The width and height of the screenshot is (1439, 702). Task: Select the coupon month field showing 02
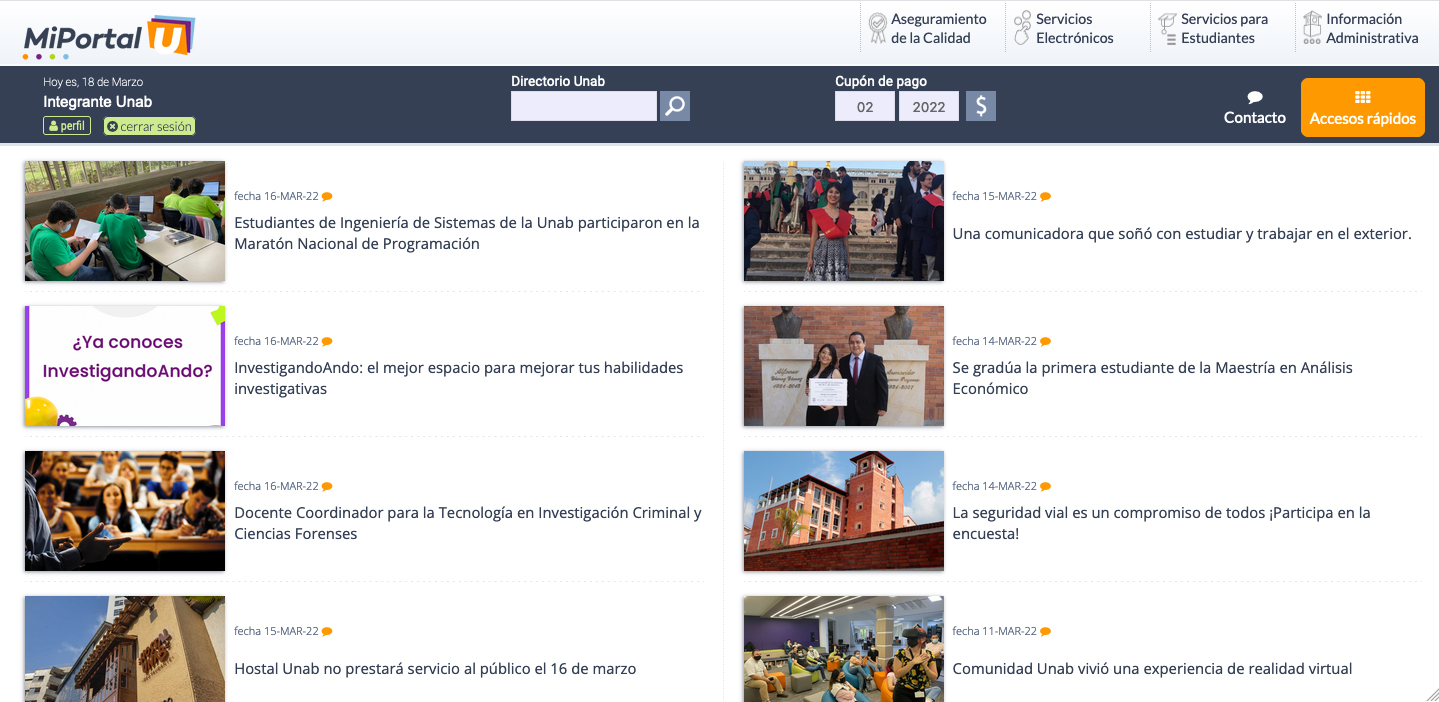point(865,107)
